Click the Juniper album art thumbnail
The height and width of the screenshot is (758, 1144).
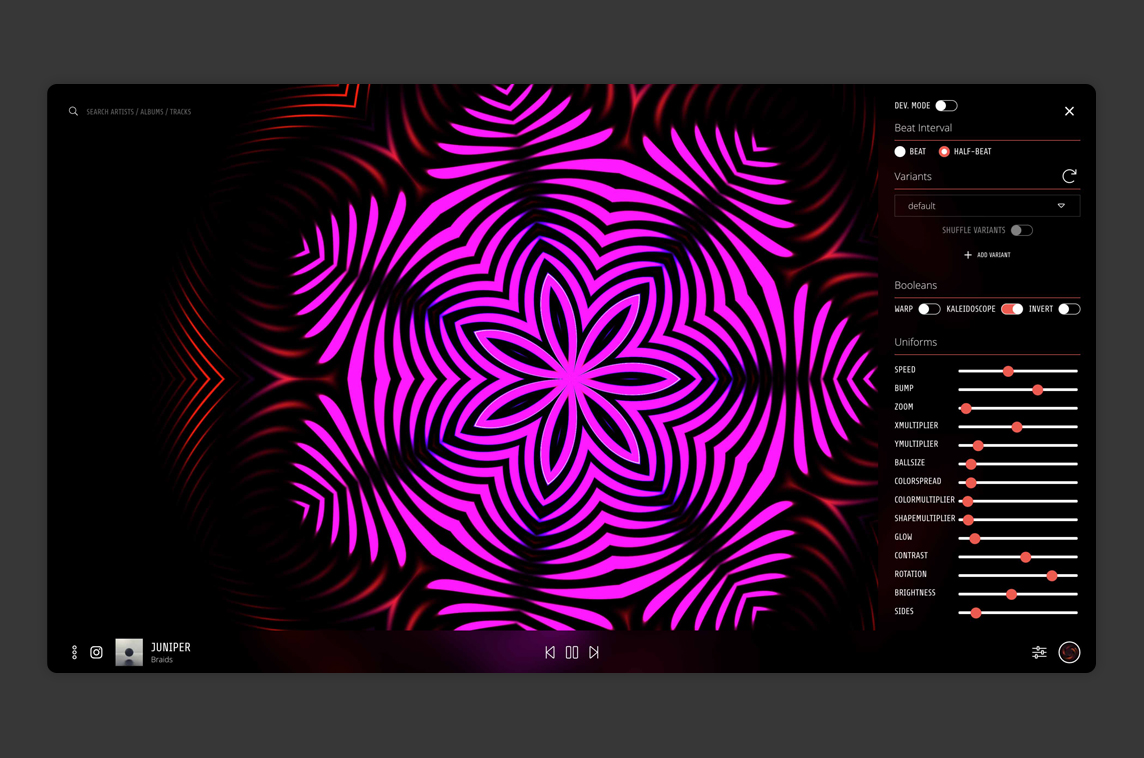click(x=129, y=652)
